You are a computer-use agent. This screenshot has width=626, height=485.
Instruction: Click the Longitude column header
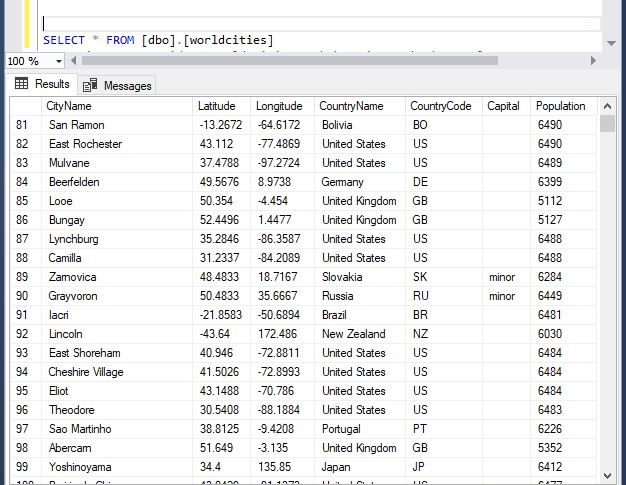coord(278,106)
